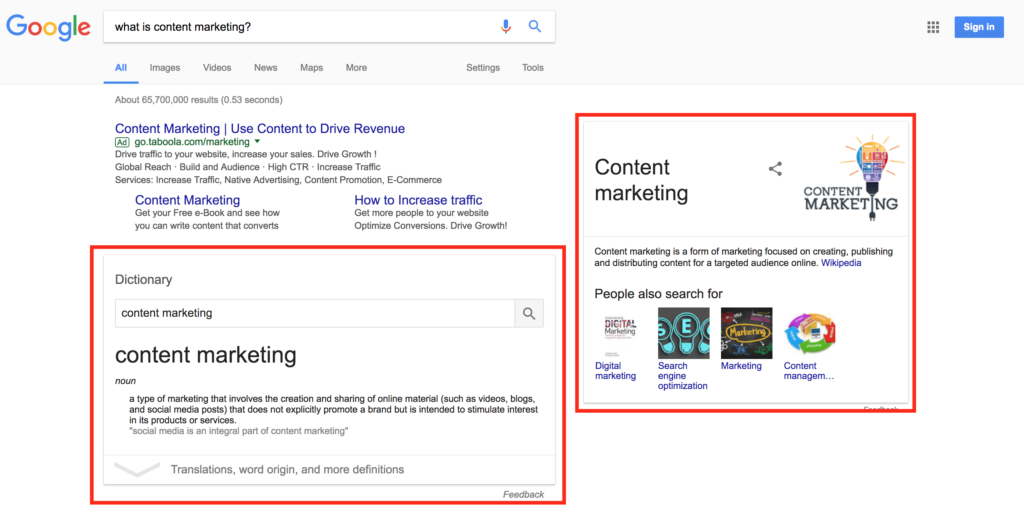Switch to the Videos tab
Viewport: 1024px width, 507px height.
(217, 68)
